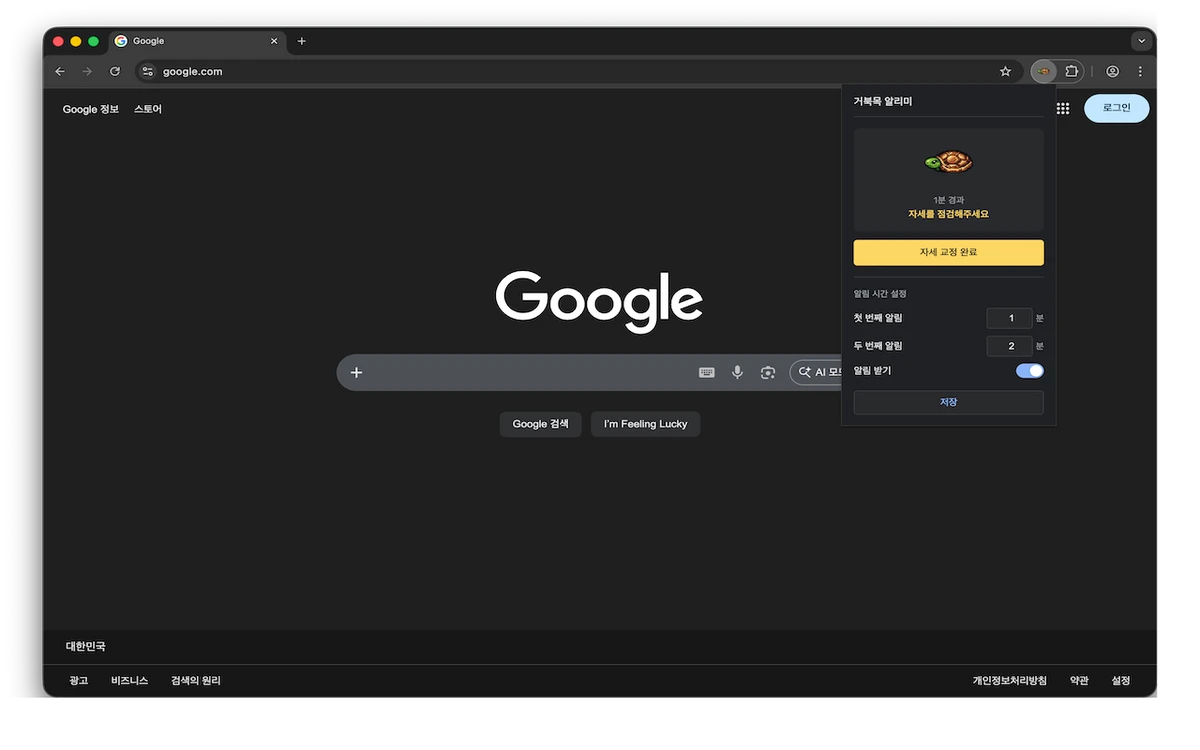Click the 자세를 점검해주세요 message
The height and width of the screenshot is (750, 1200).
click(948, 214)
